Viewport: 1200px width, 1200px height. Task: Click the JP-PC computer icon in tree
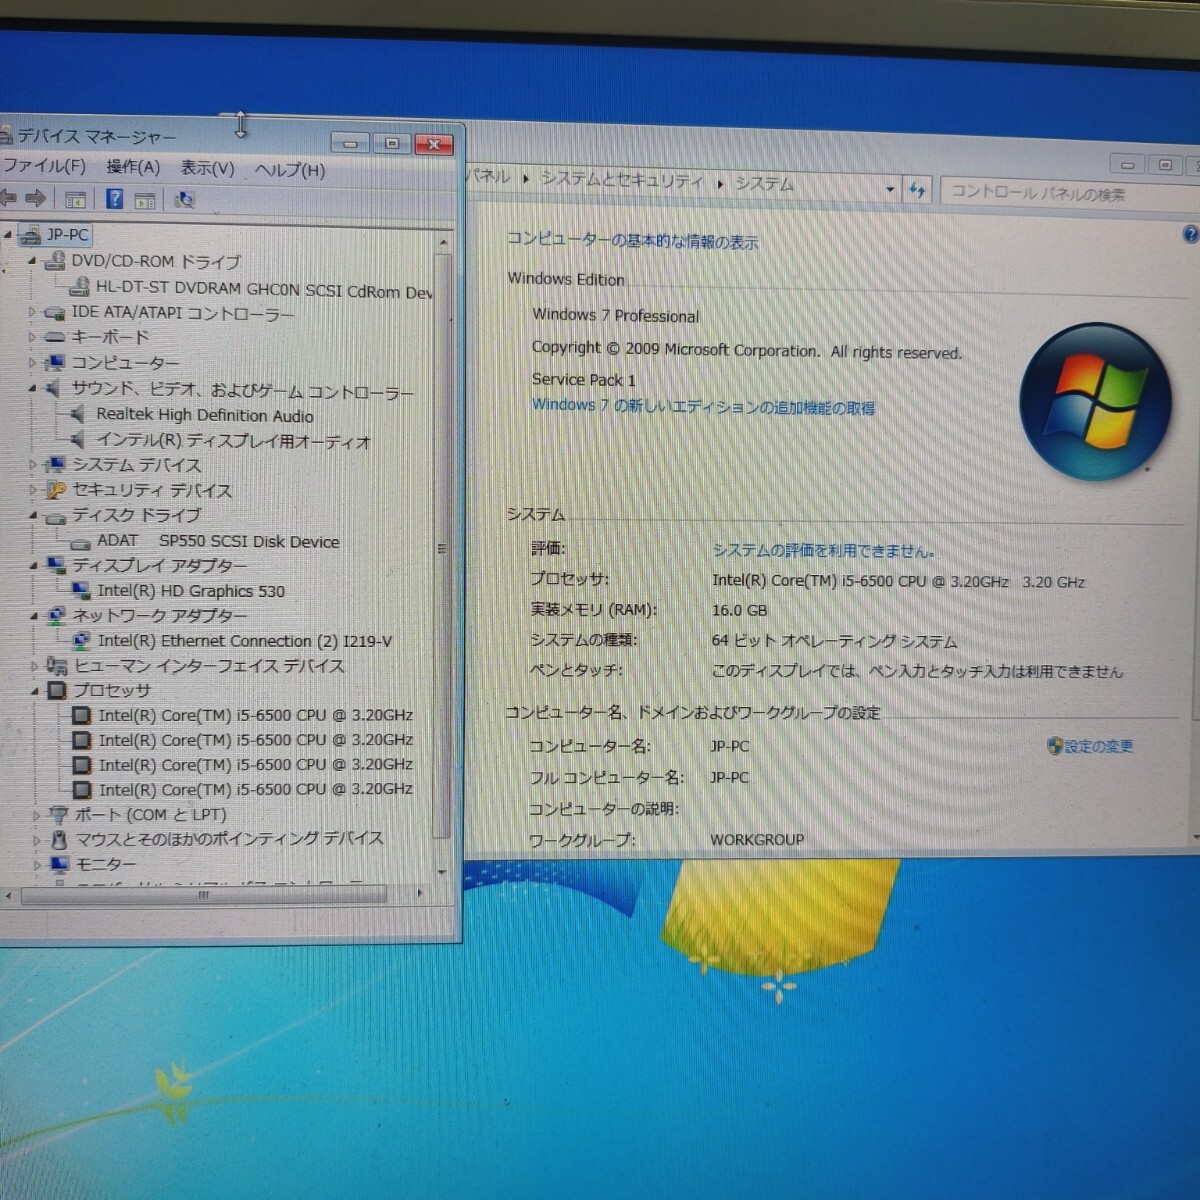(x=30, y=235)
